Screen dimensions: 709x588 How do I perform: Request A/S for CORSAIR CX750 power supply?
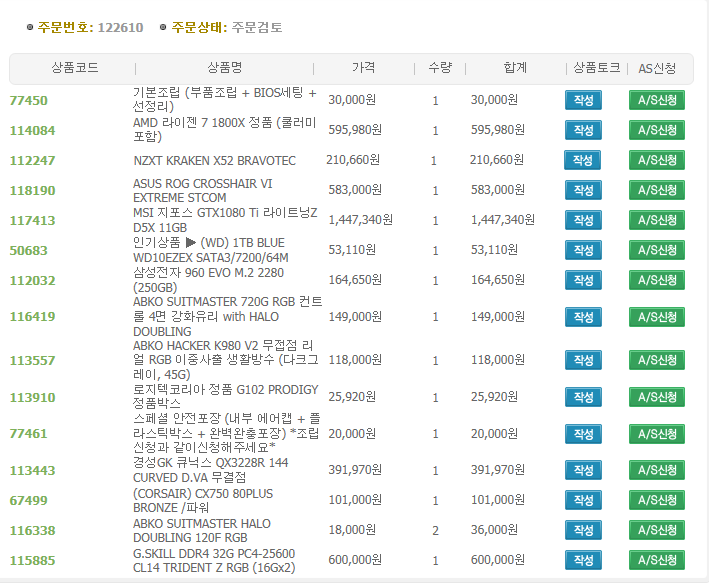[656, 500]
